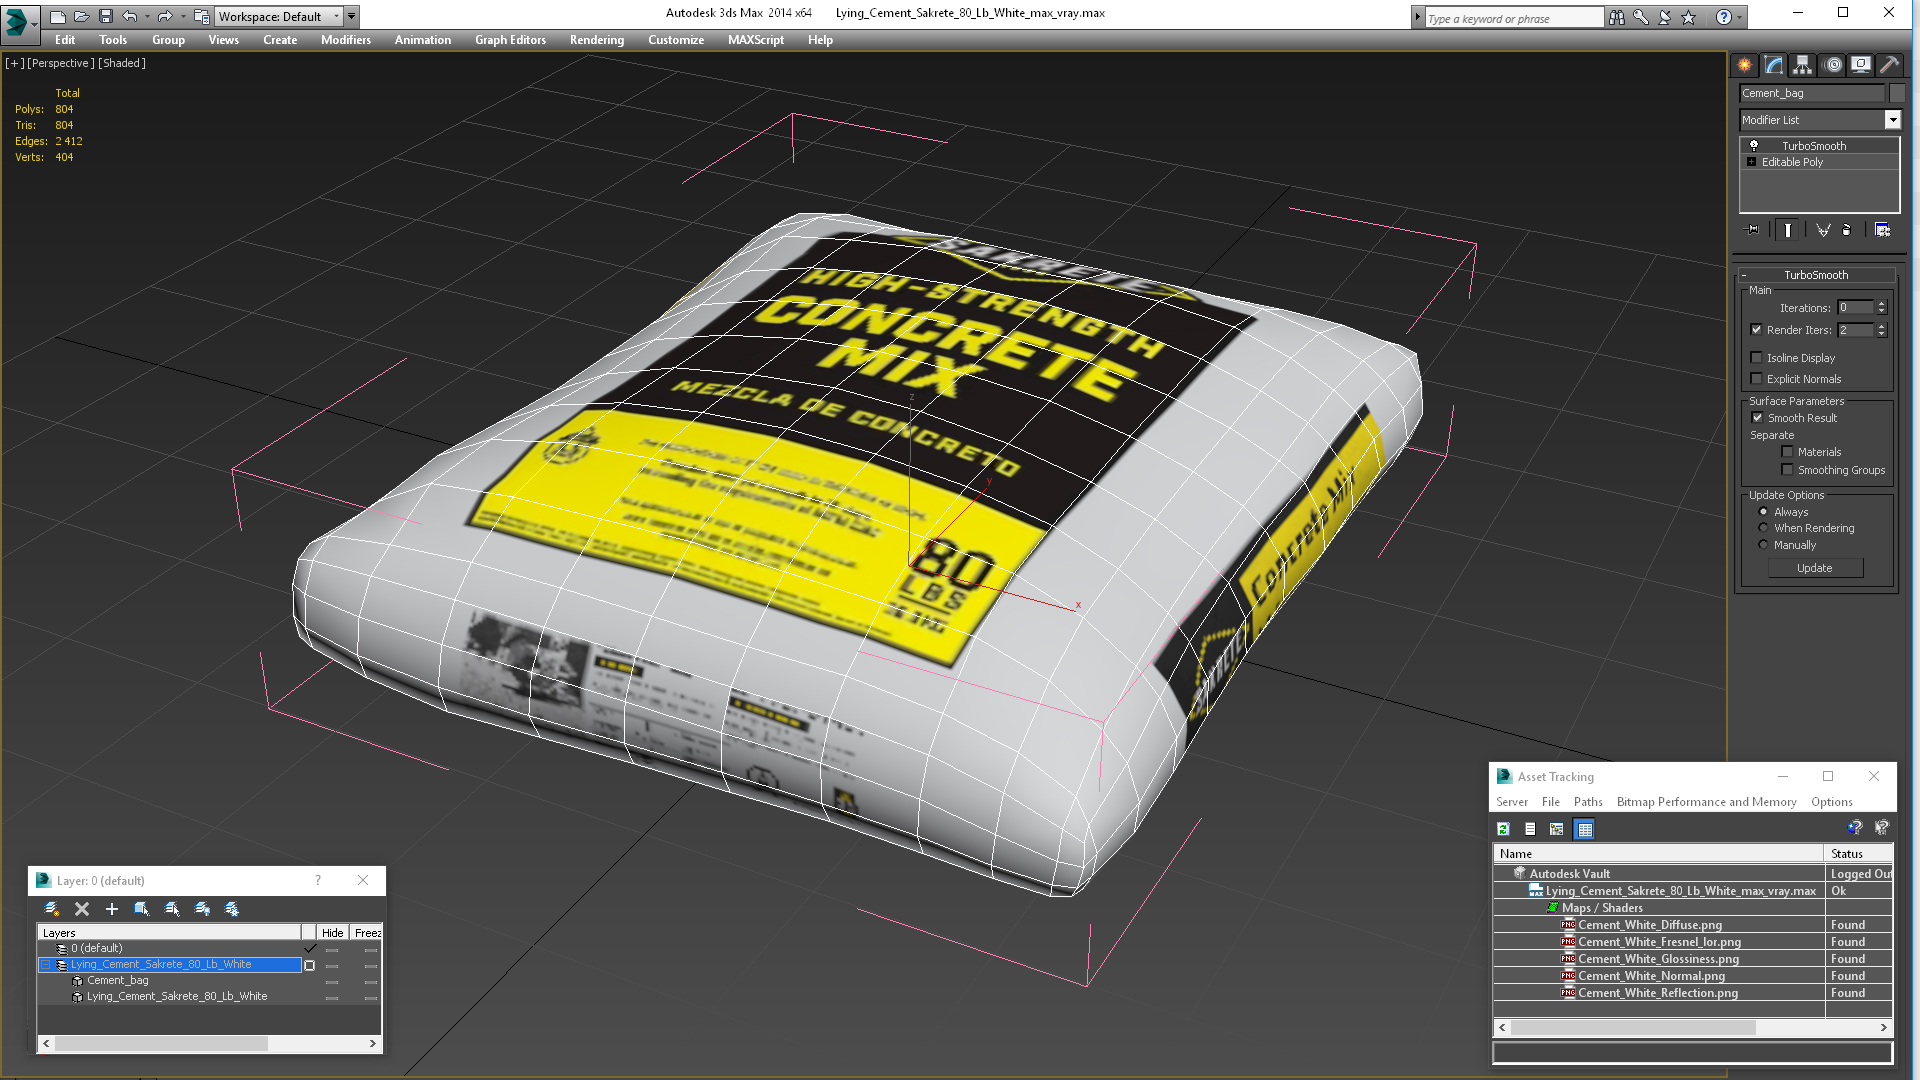This screenshot has width=1920, height=1080.
Task: Select Always update option radio
Action: [x=1763, y=512]
